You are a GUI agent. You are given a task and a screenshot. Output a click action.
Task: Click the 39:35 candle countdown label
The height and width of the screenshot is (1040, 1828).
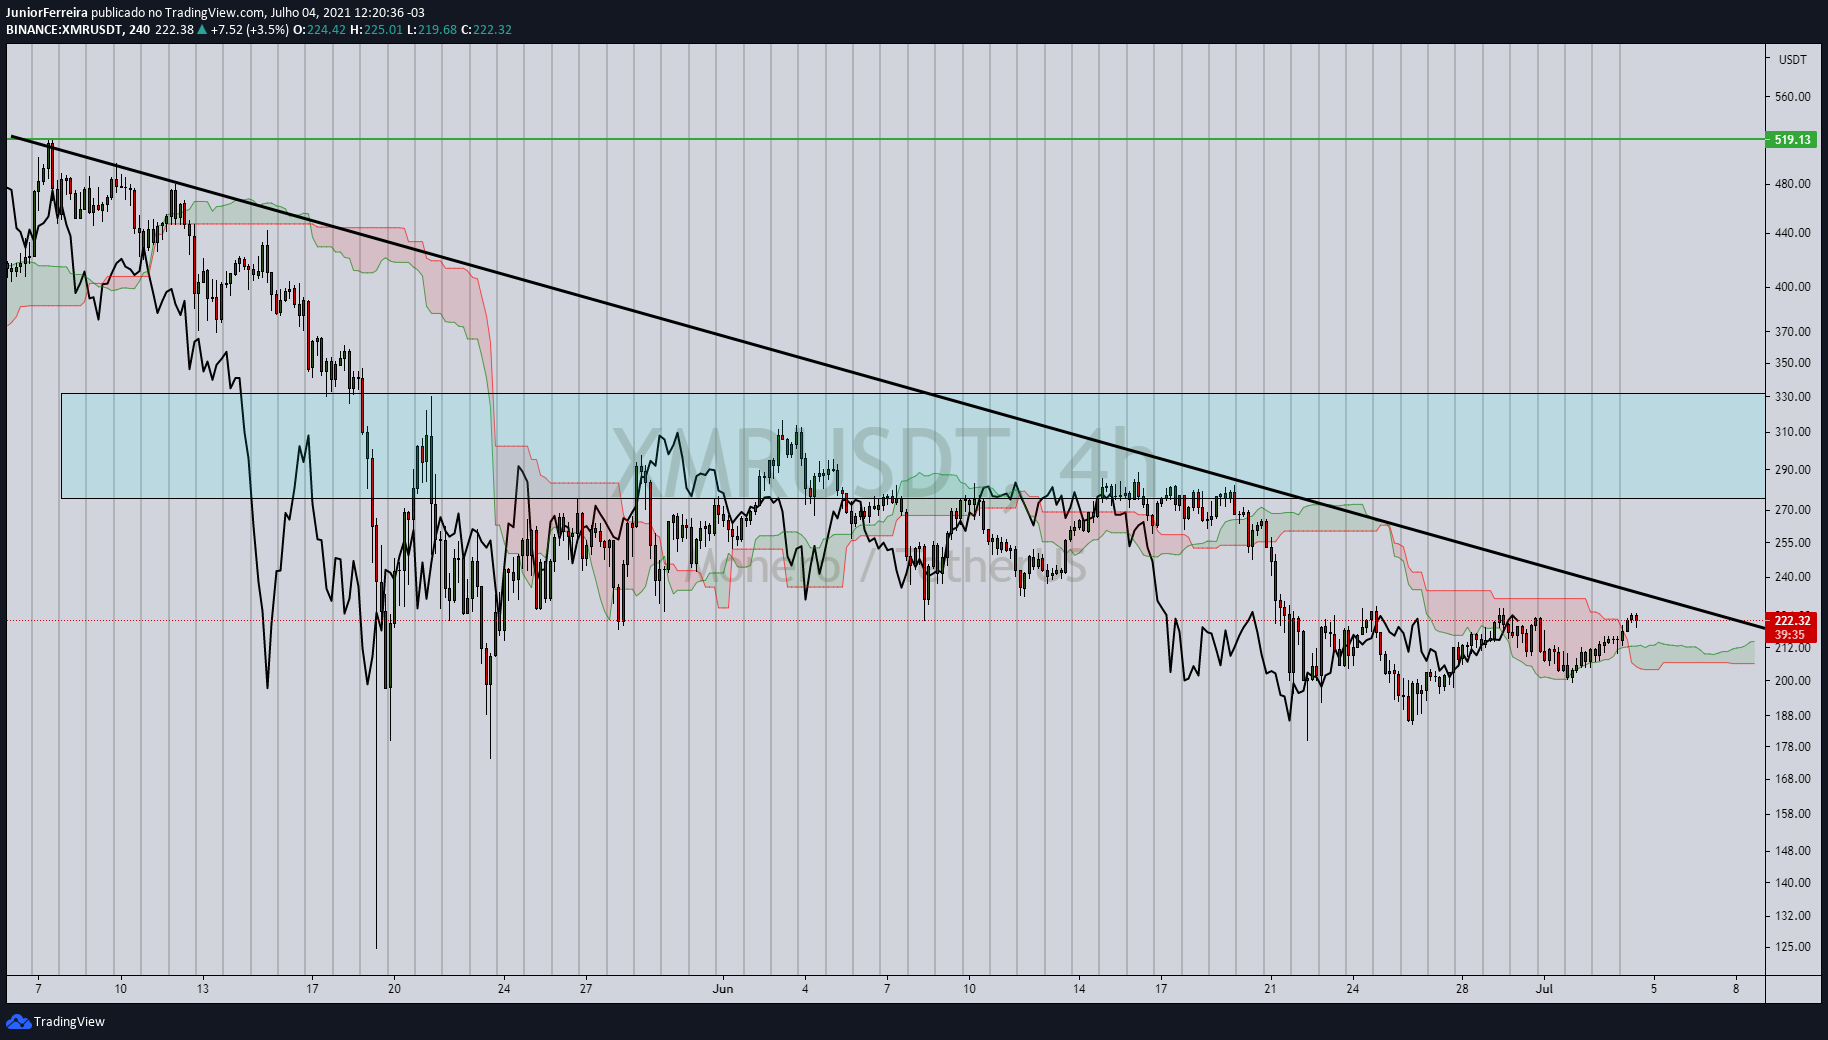click(1792, 635)
